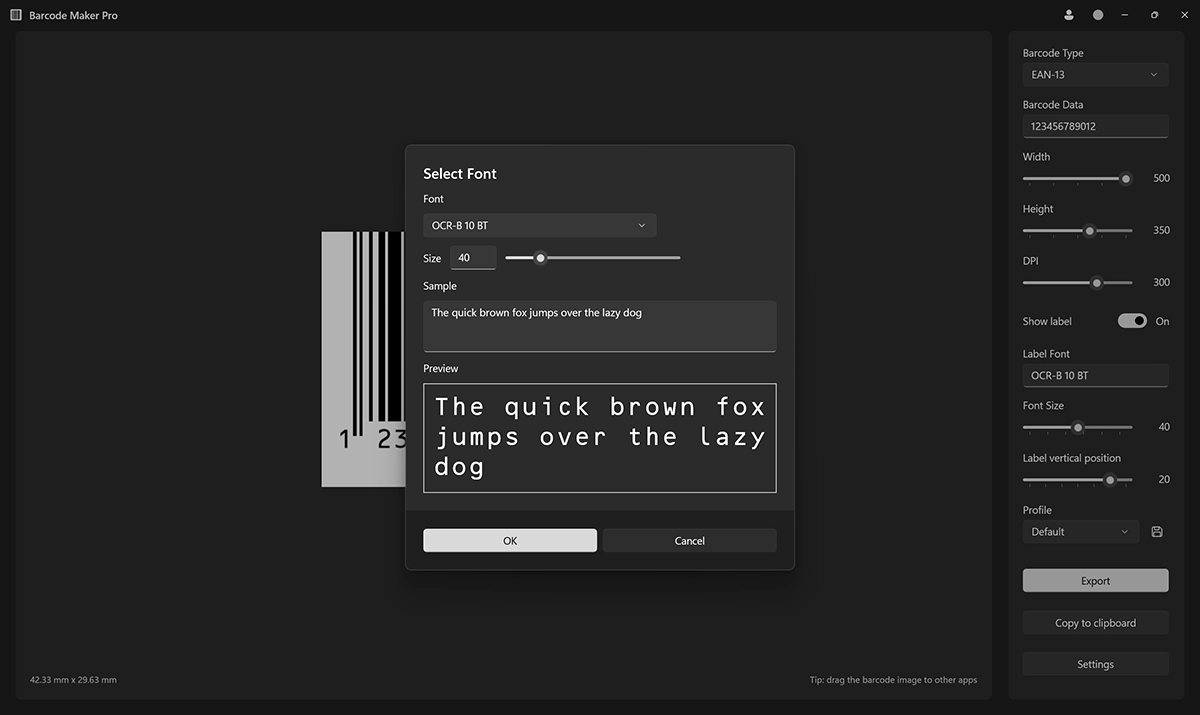Click the font Preview box text

[600, 438]
